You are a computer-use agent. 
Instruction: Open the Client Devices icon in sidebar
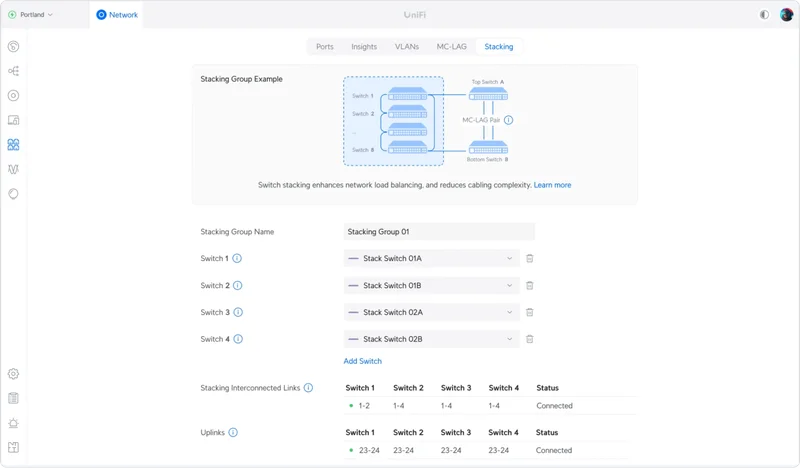click(14, 120)
